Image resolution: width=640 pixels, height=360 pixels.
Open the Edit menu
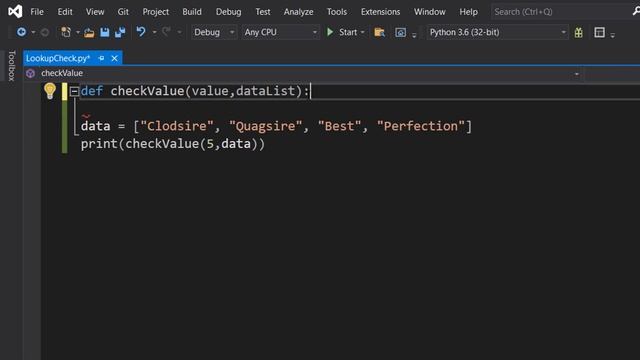point(65,12)
